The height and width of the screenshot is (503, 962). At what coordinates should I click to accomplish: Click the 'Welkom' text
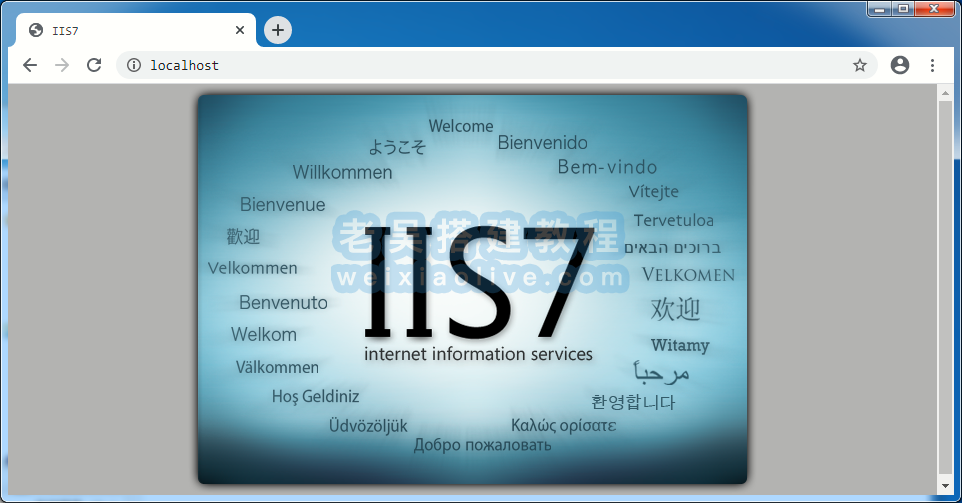tap(264, 334)
